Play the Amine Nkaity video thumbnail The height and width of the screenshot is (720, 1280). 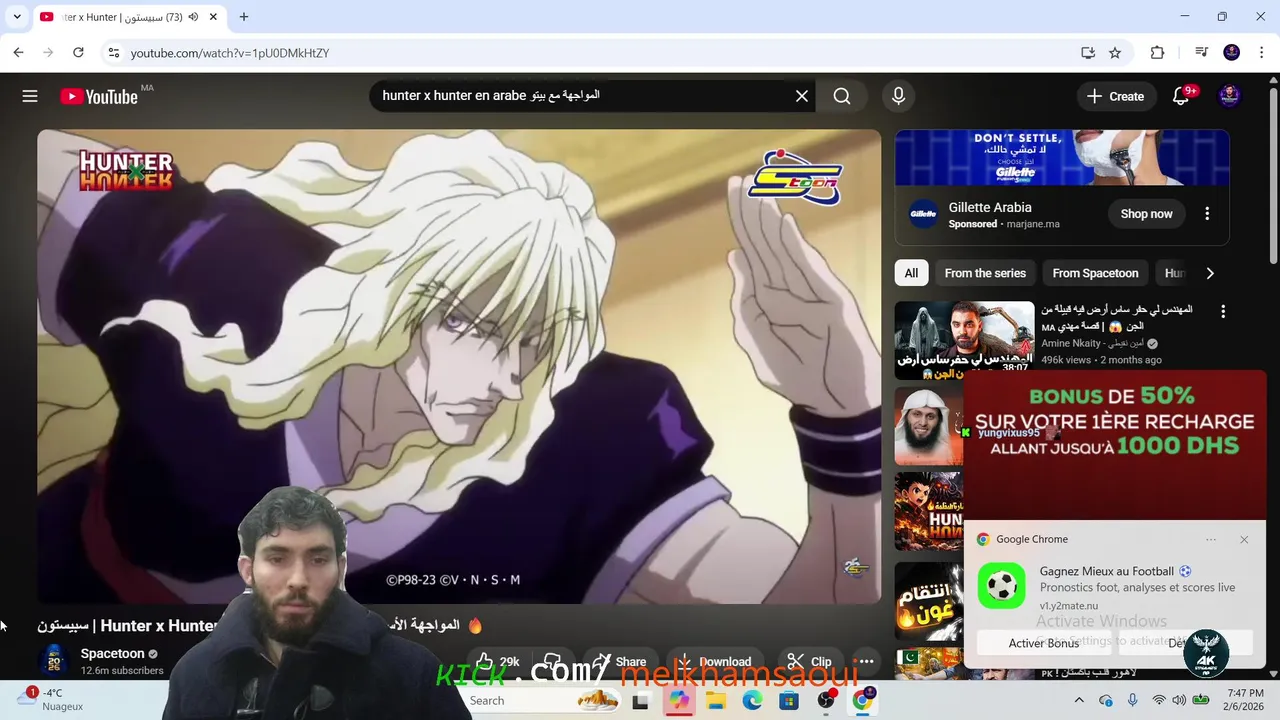(964, 340)
